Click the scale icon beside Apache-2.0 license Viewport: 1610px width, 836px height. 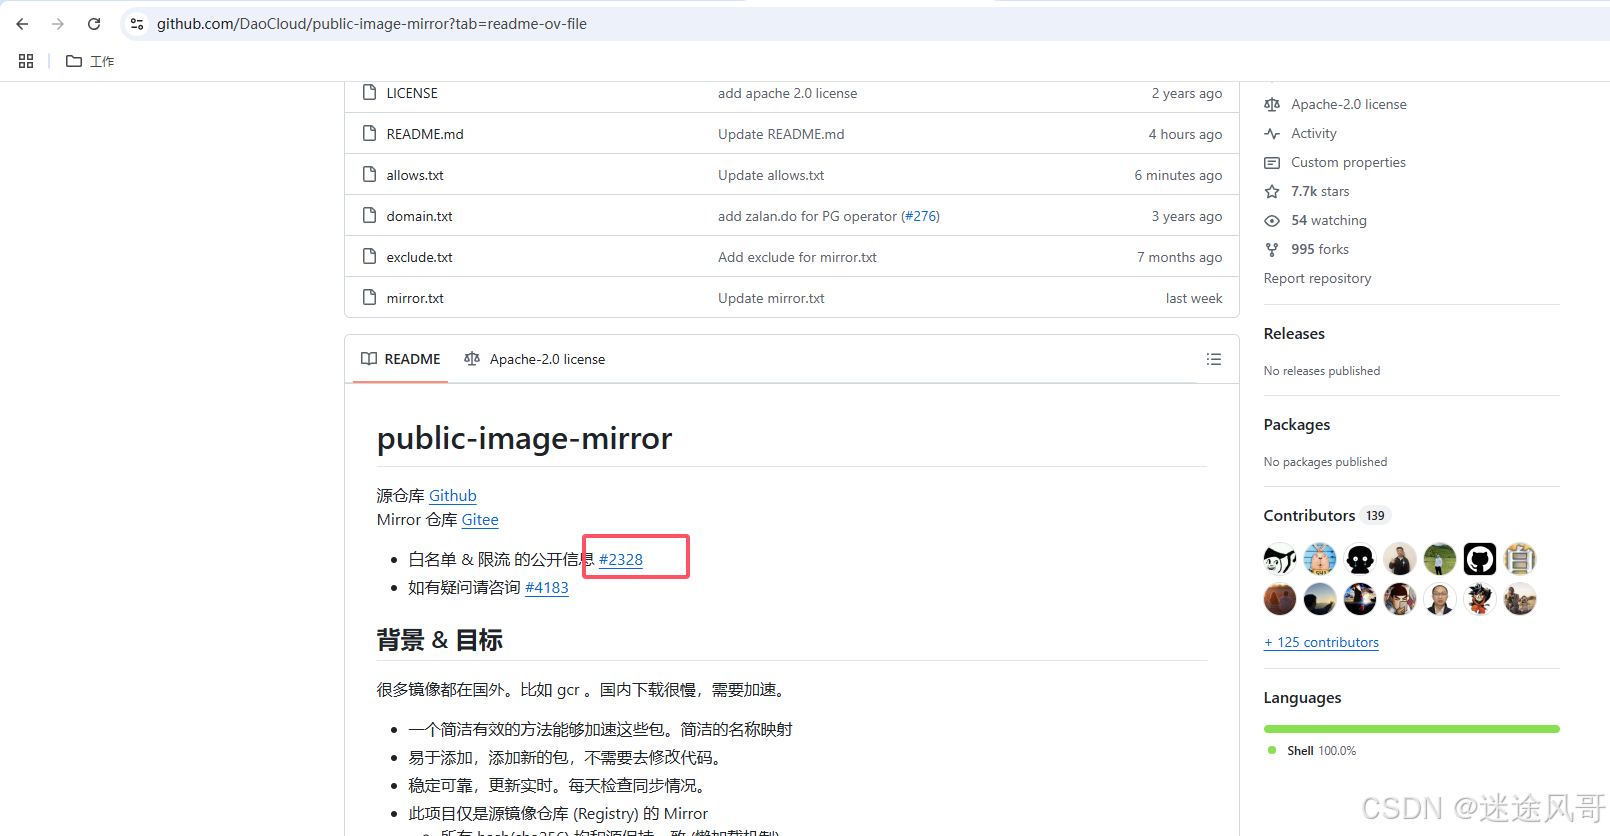pyautogui.click(x=1272, y=104)
